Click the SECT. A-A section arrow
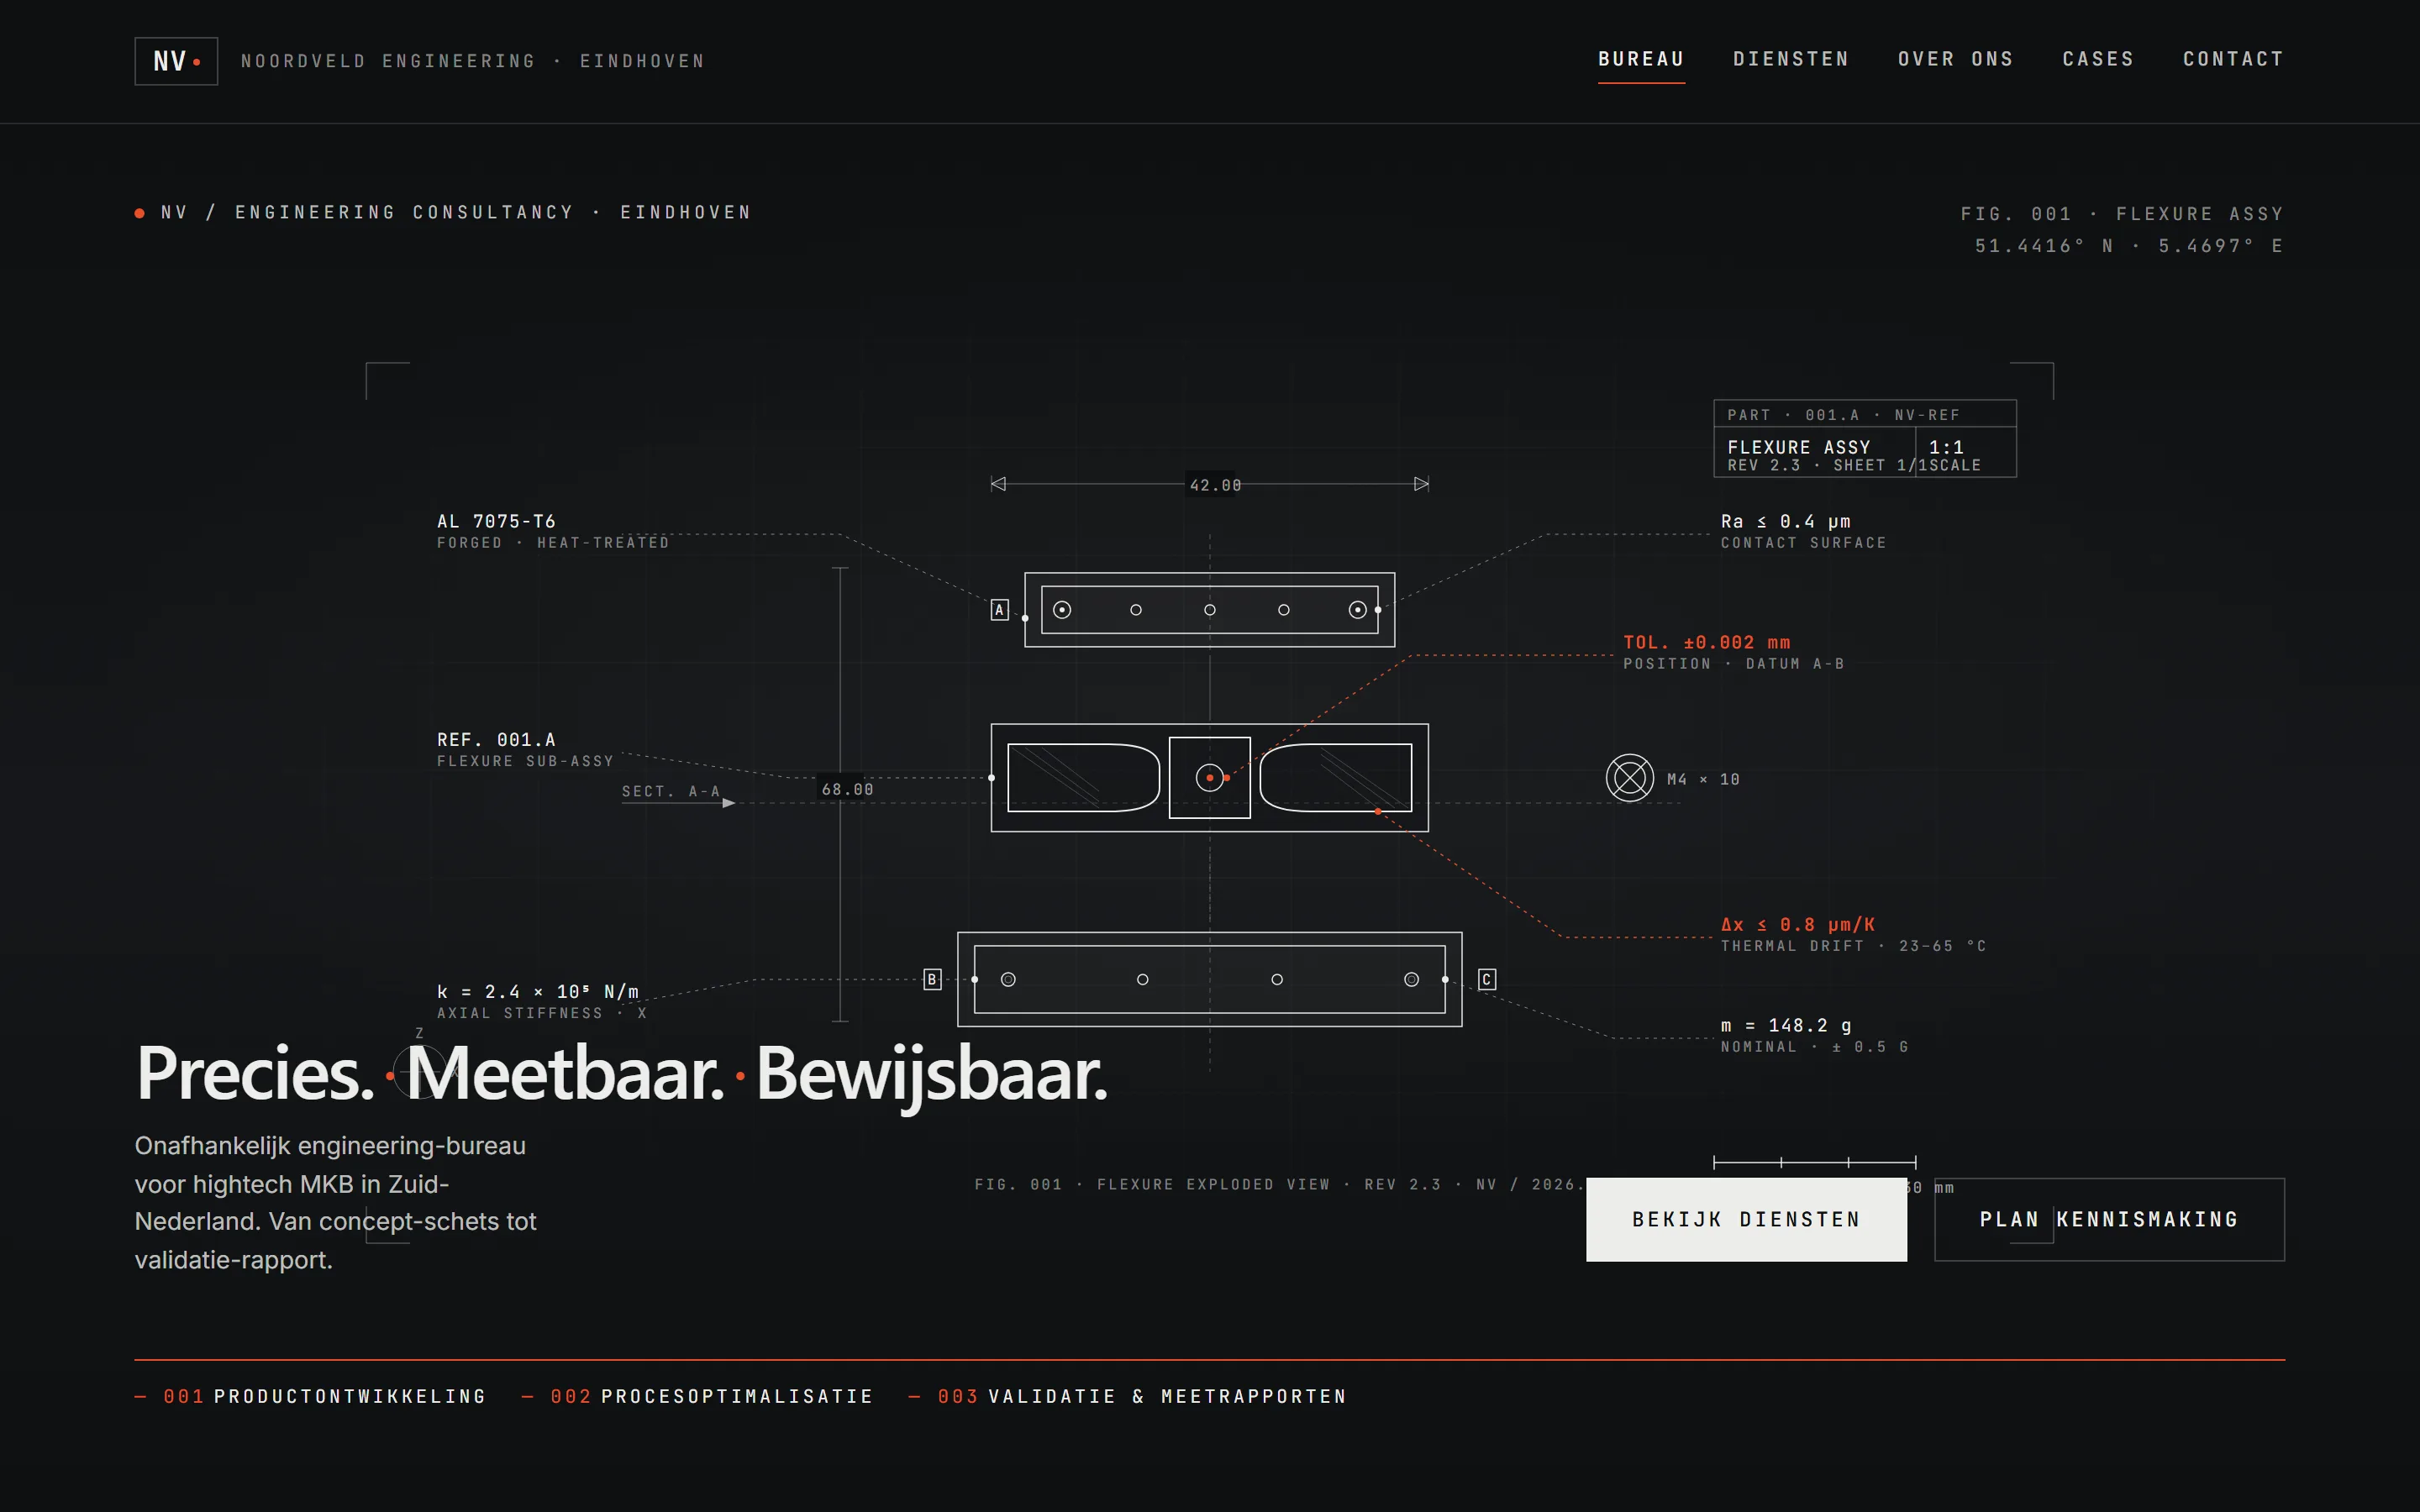 coord(728,802)
